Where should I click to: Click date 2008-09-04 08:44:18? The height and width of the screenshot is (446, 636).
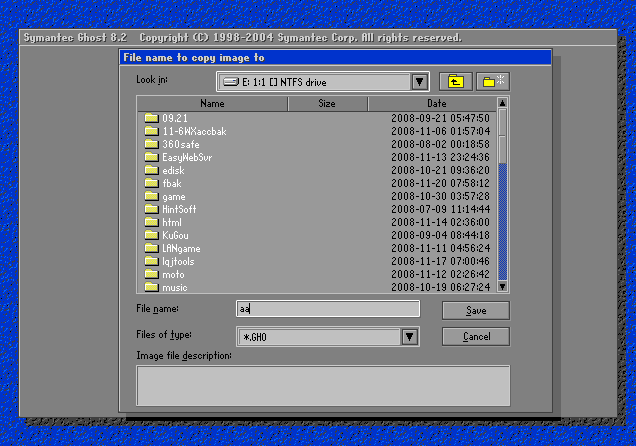point(440,235)
